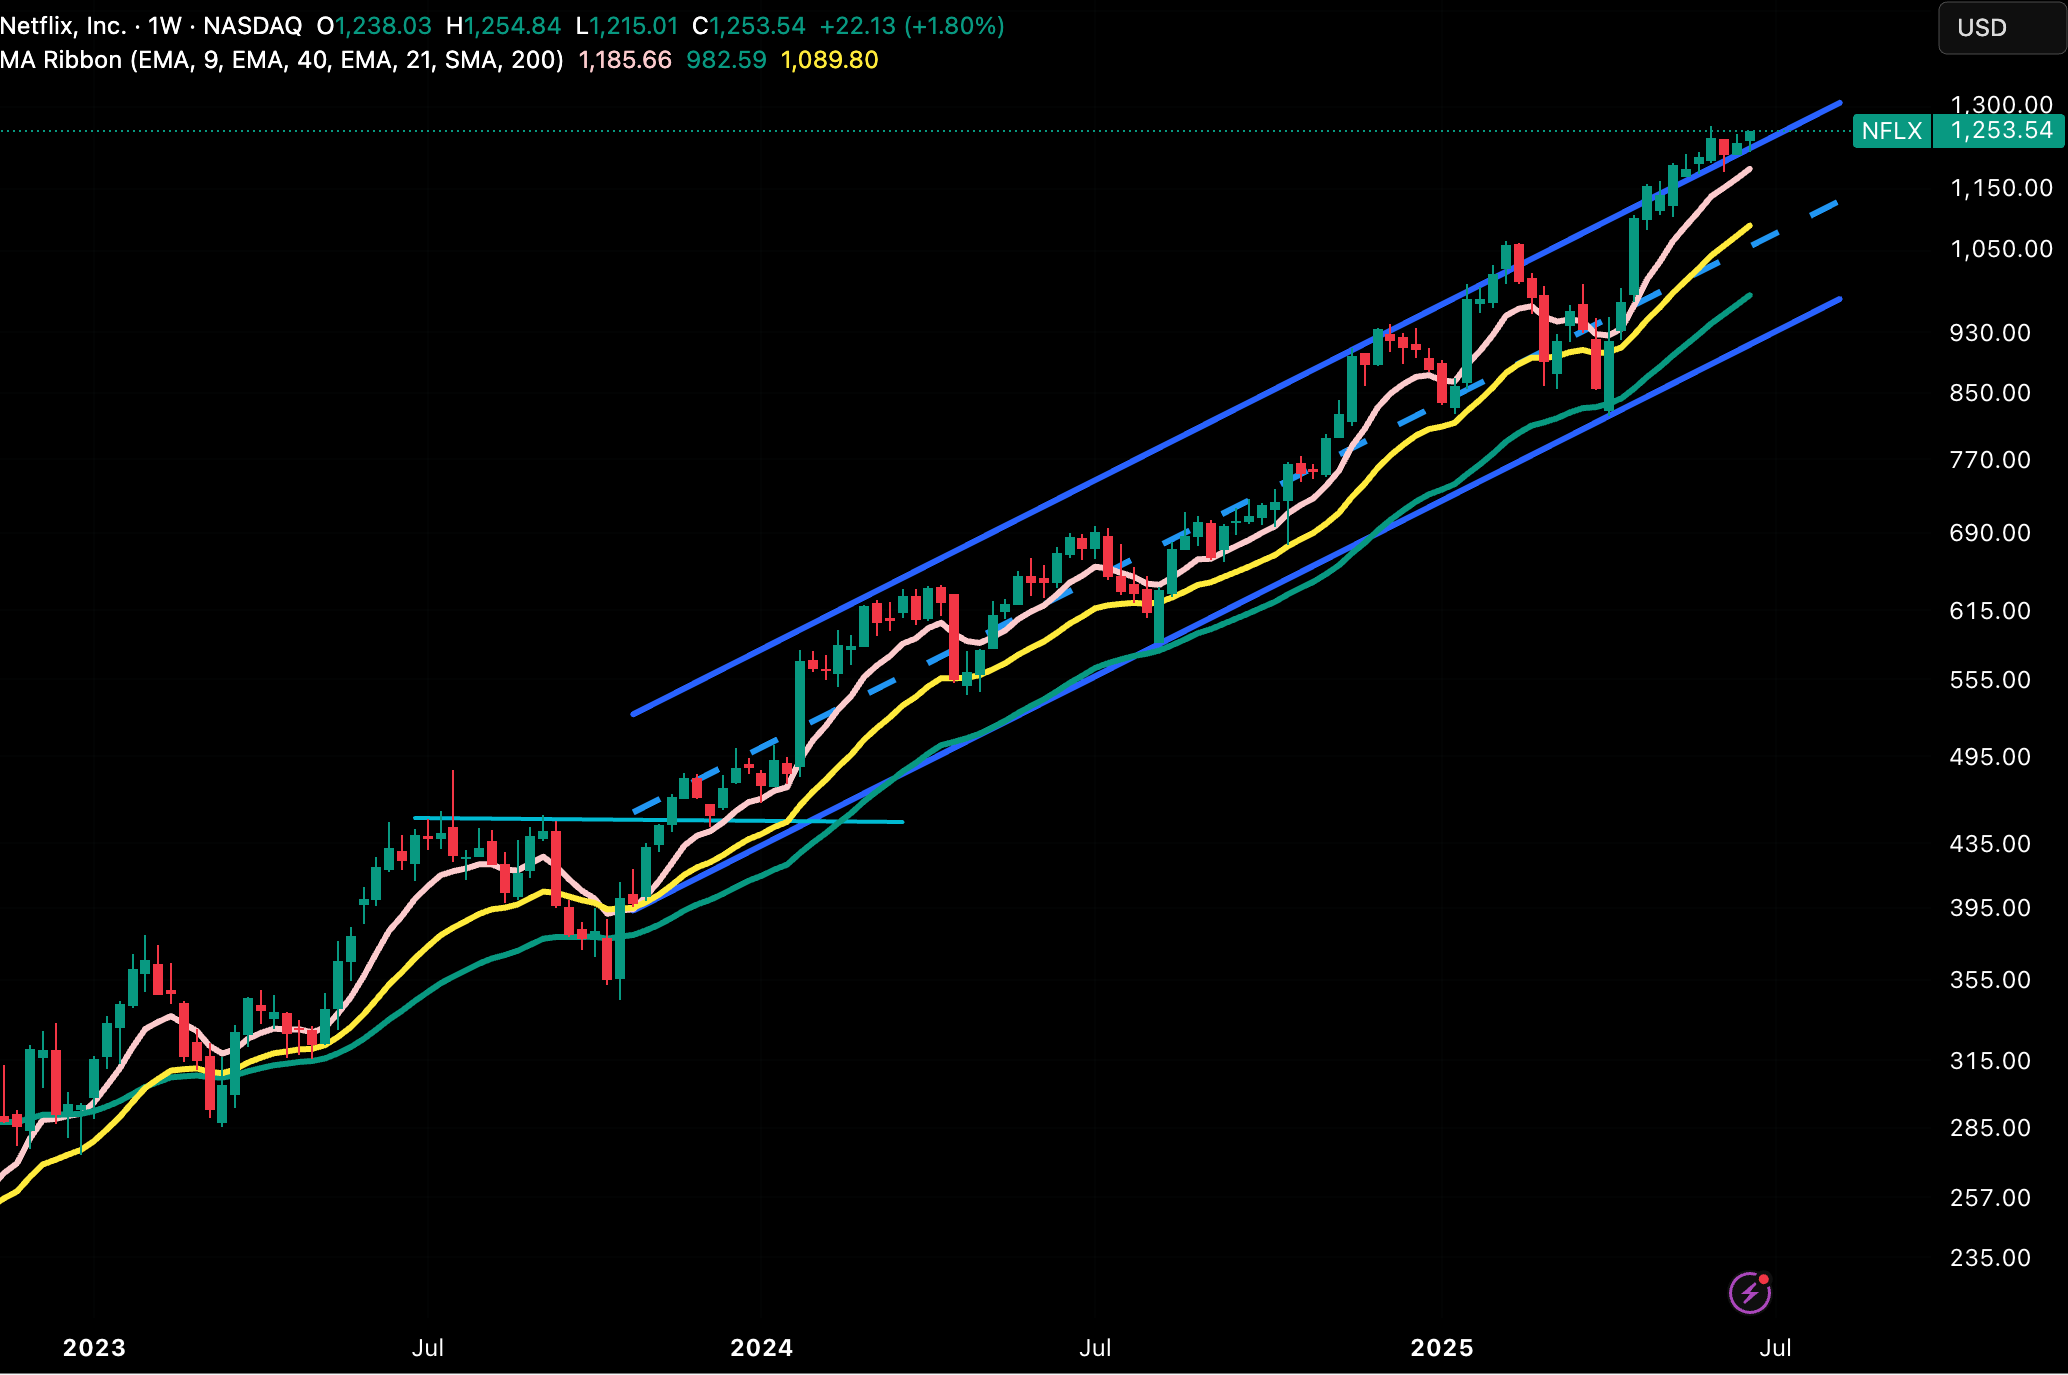
Task: Click the 495.00 price axis label
Action: pyautogui.click(x=1990, y=757)
